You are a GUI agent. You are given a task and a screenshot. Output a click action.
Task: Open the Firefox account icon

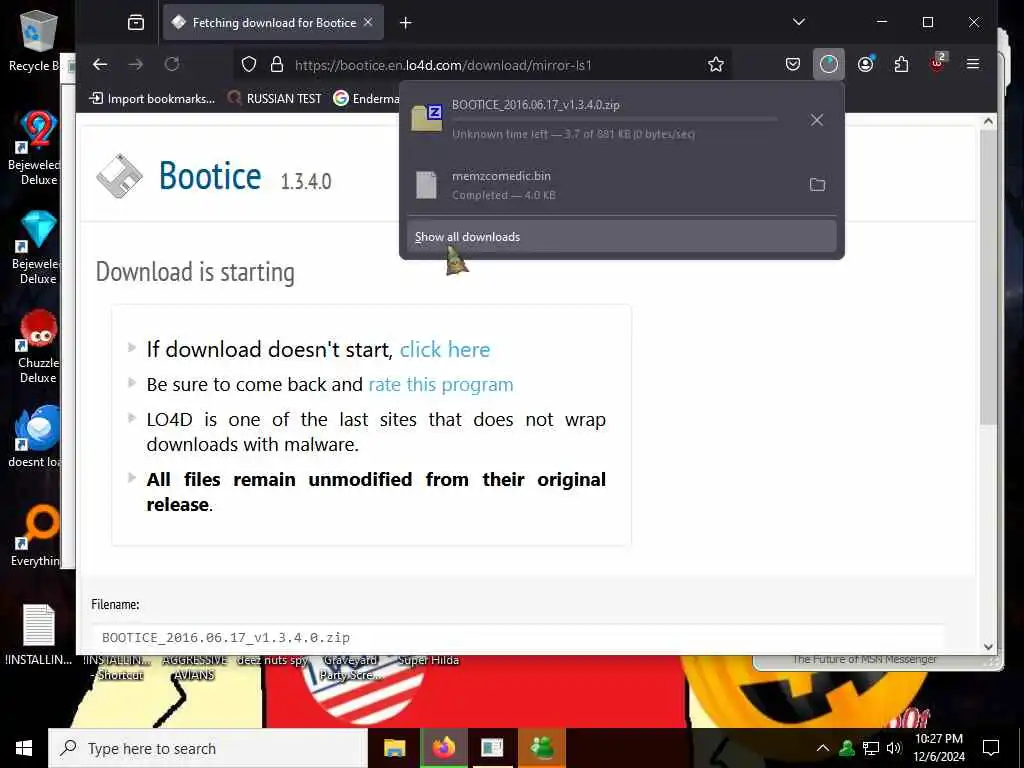click(865, 64)
